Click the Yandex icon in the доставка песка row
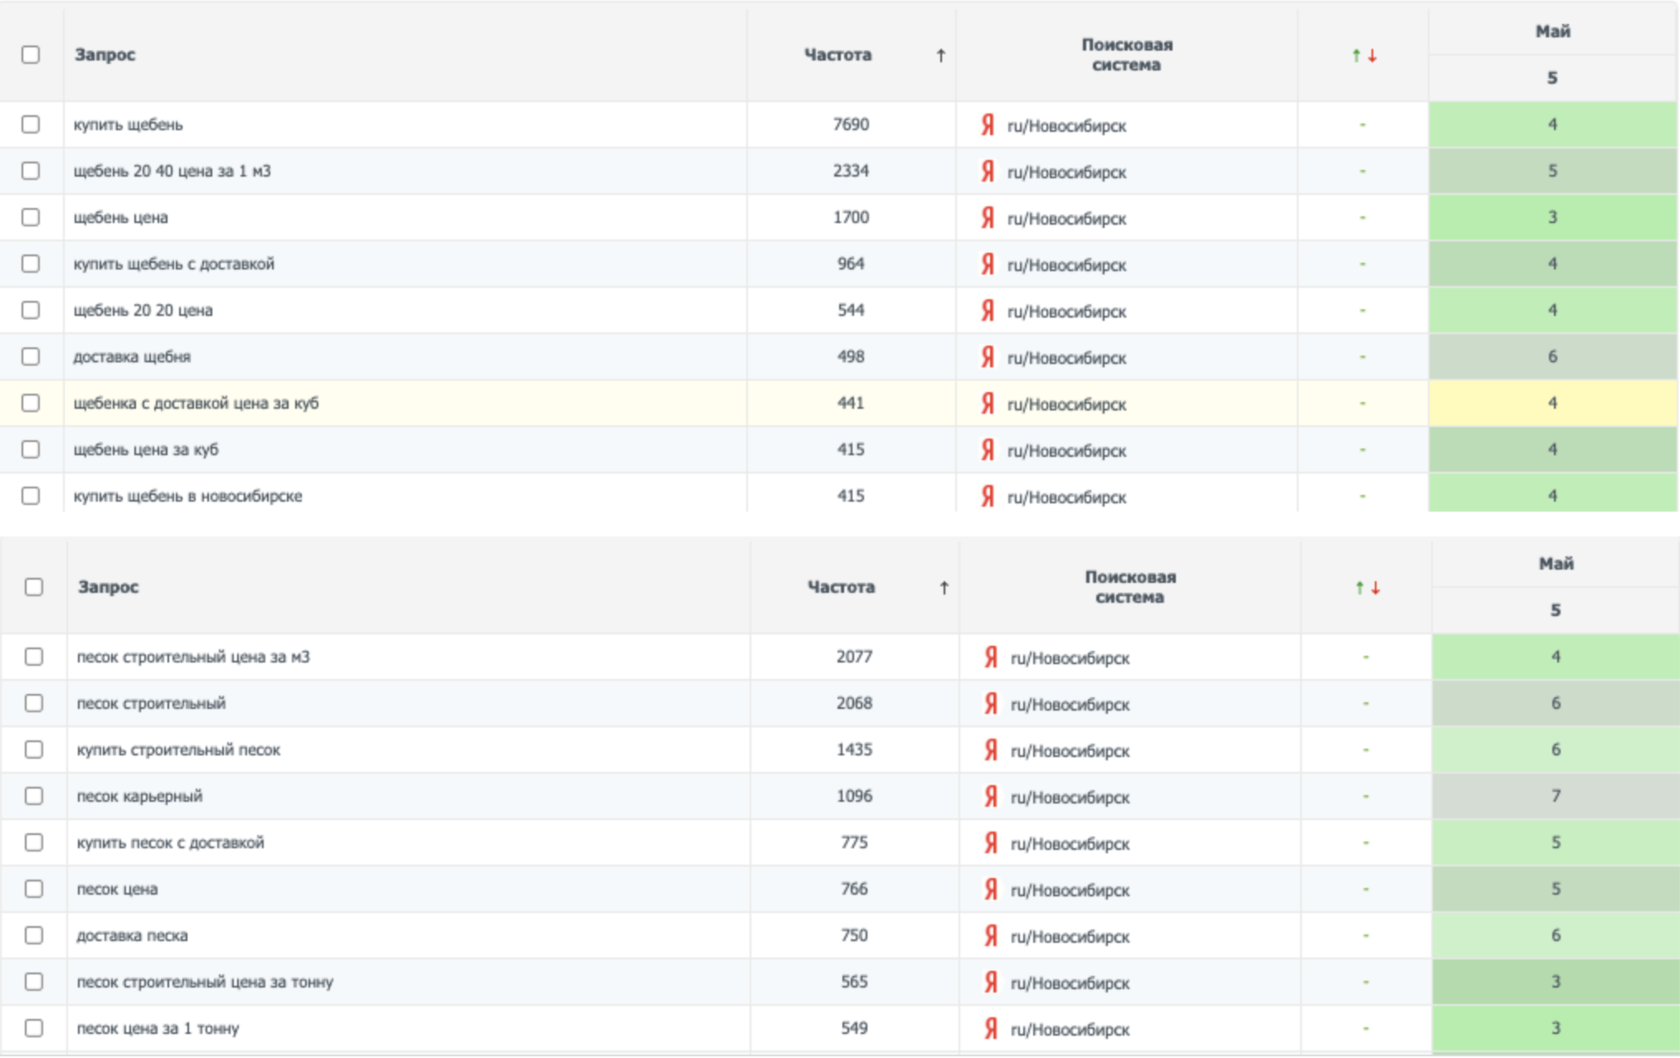 click(x=990, y=936)
